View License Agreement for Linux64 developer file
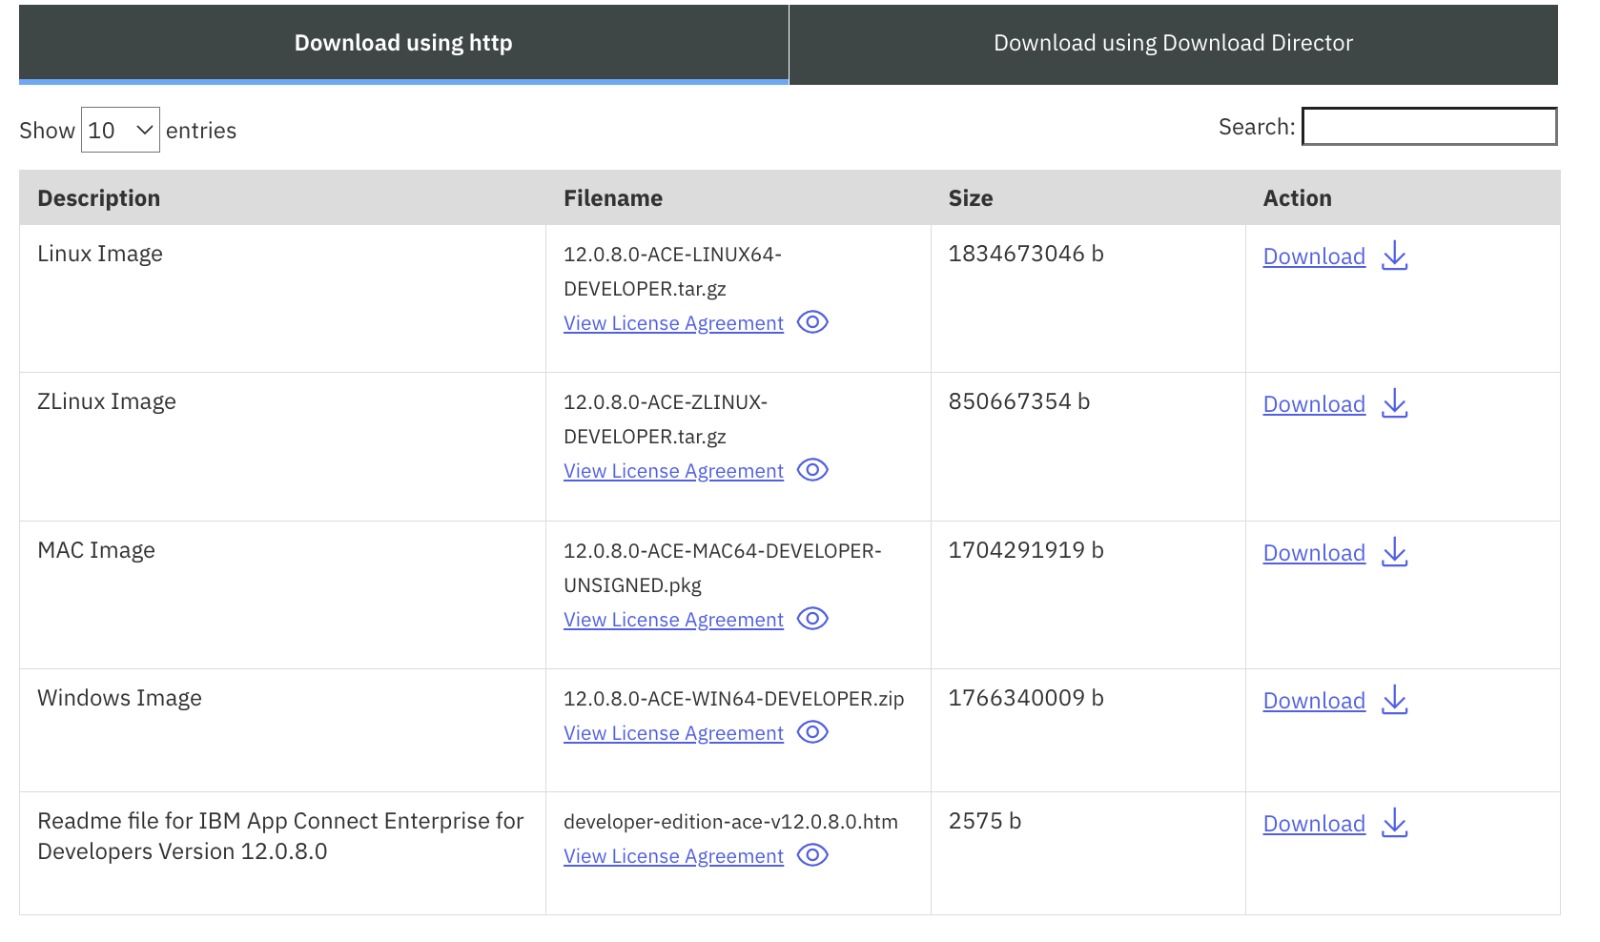Viewport: 1600px width, 942px height. [x=673, y=323]
